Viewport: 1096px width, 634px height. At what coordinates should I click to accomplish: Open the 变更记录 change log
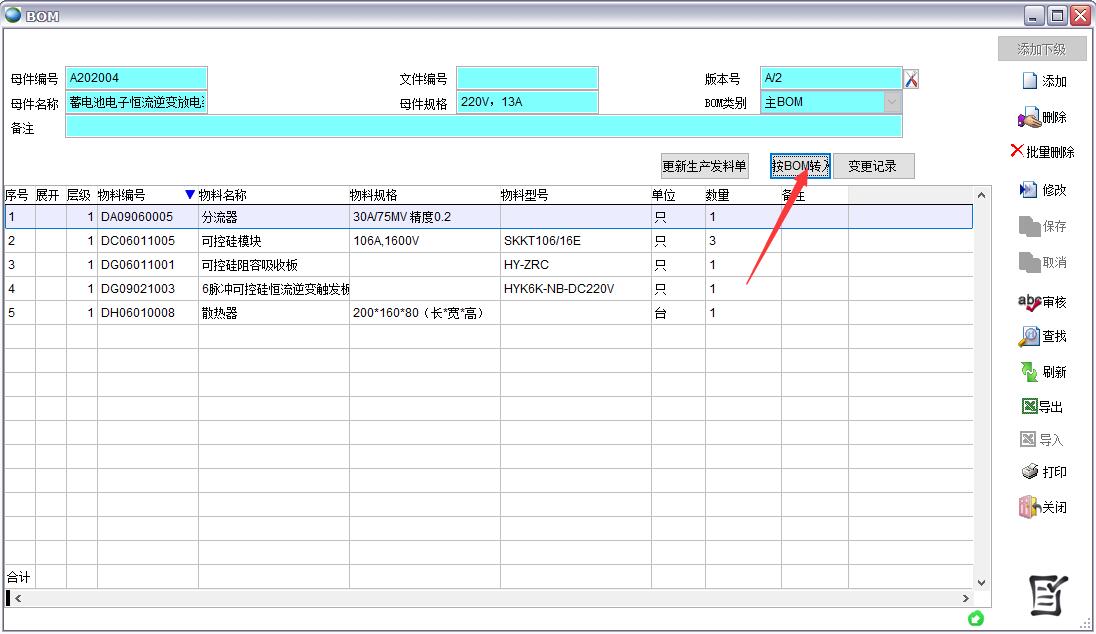(873, 167)
